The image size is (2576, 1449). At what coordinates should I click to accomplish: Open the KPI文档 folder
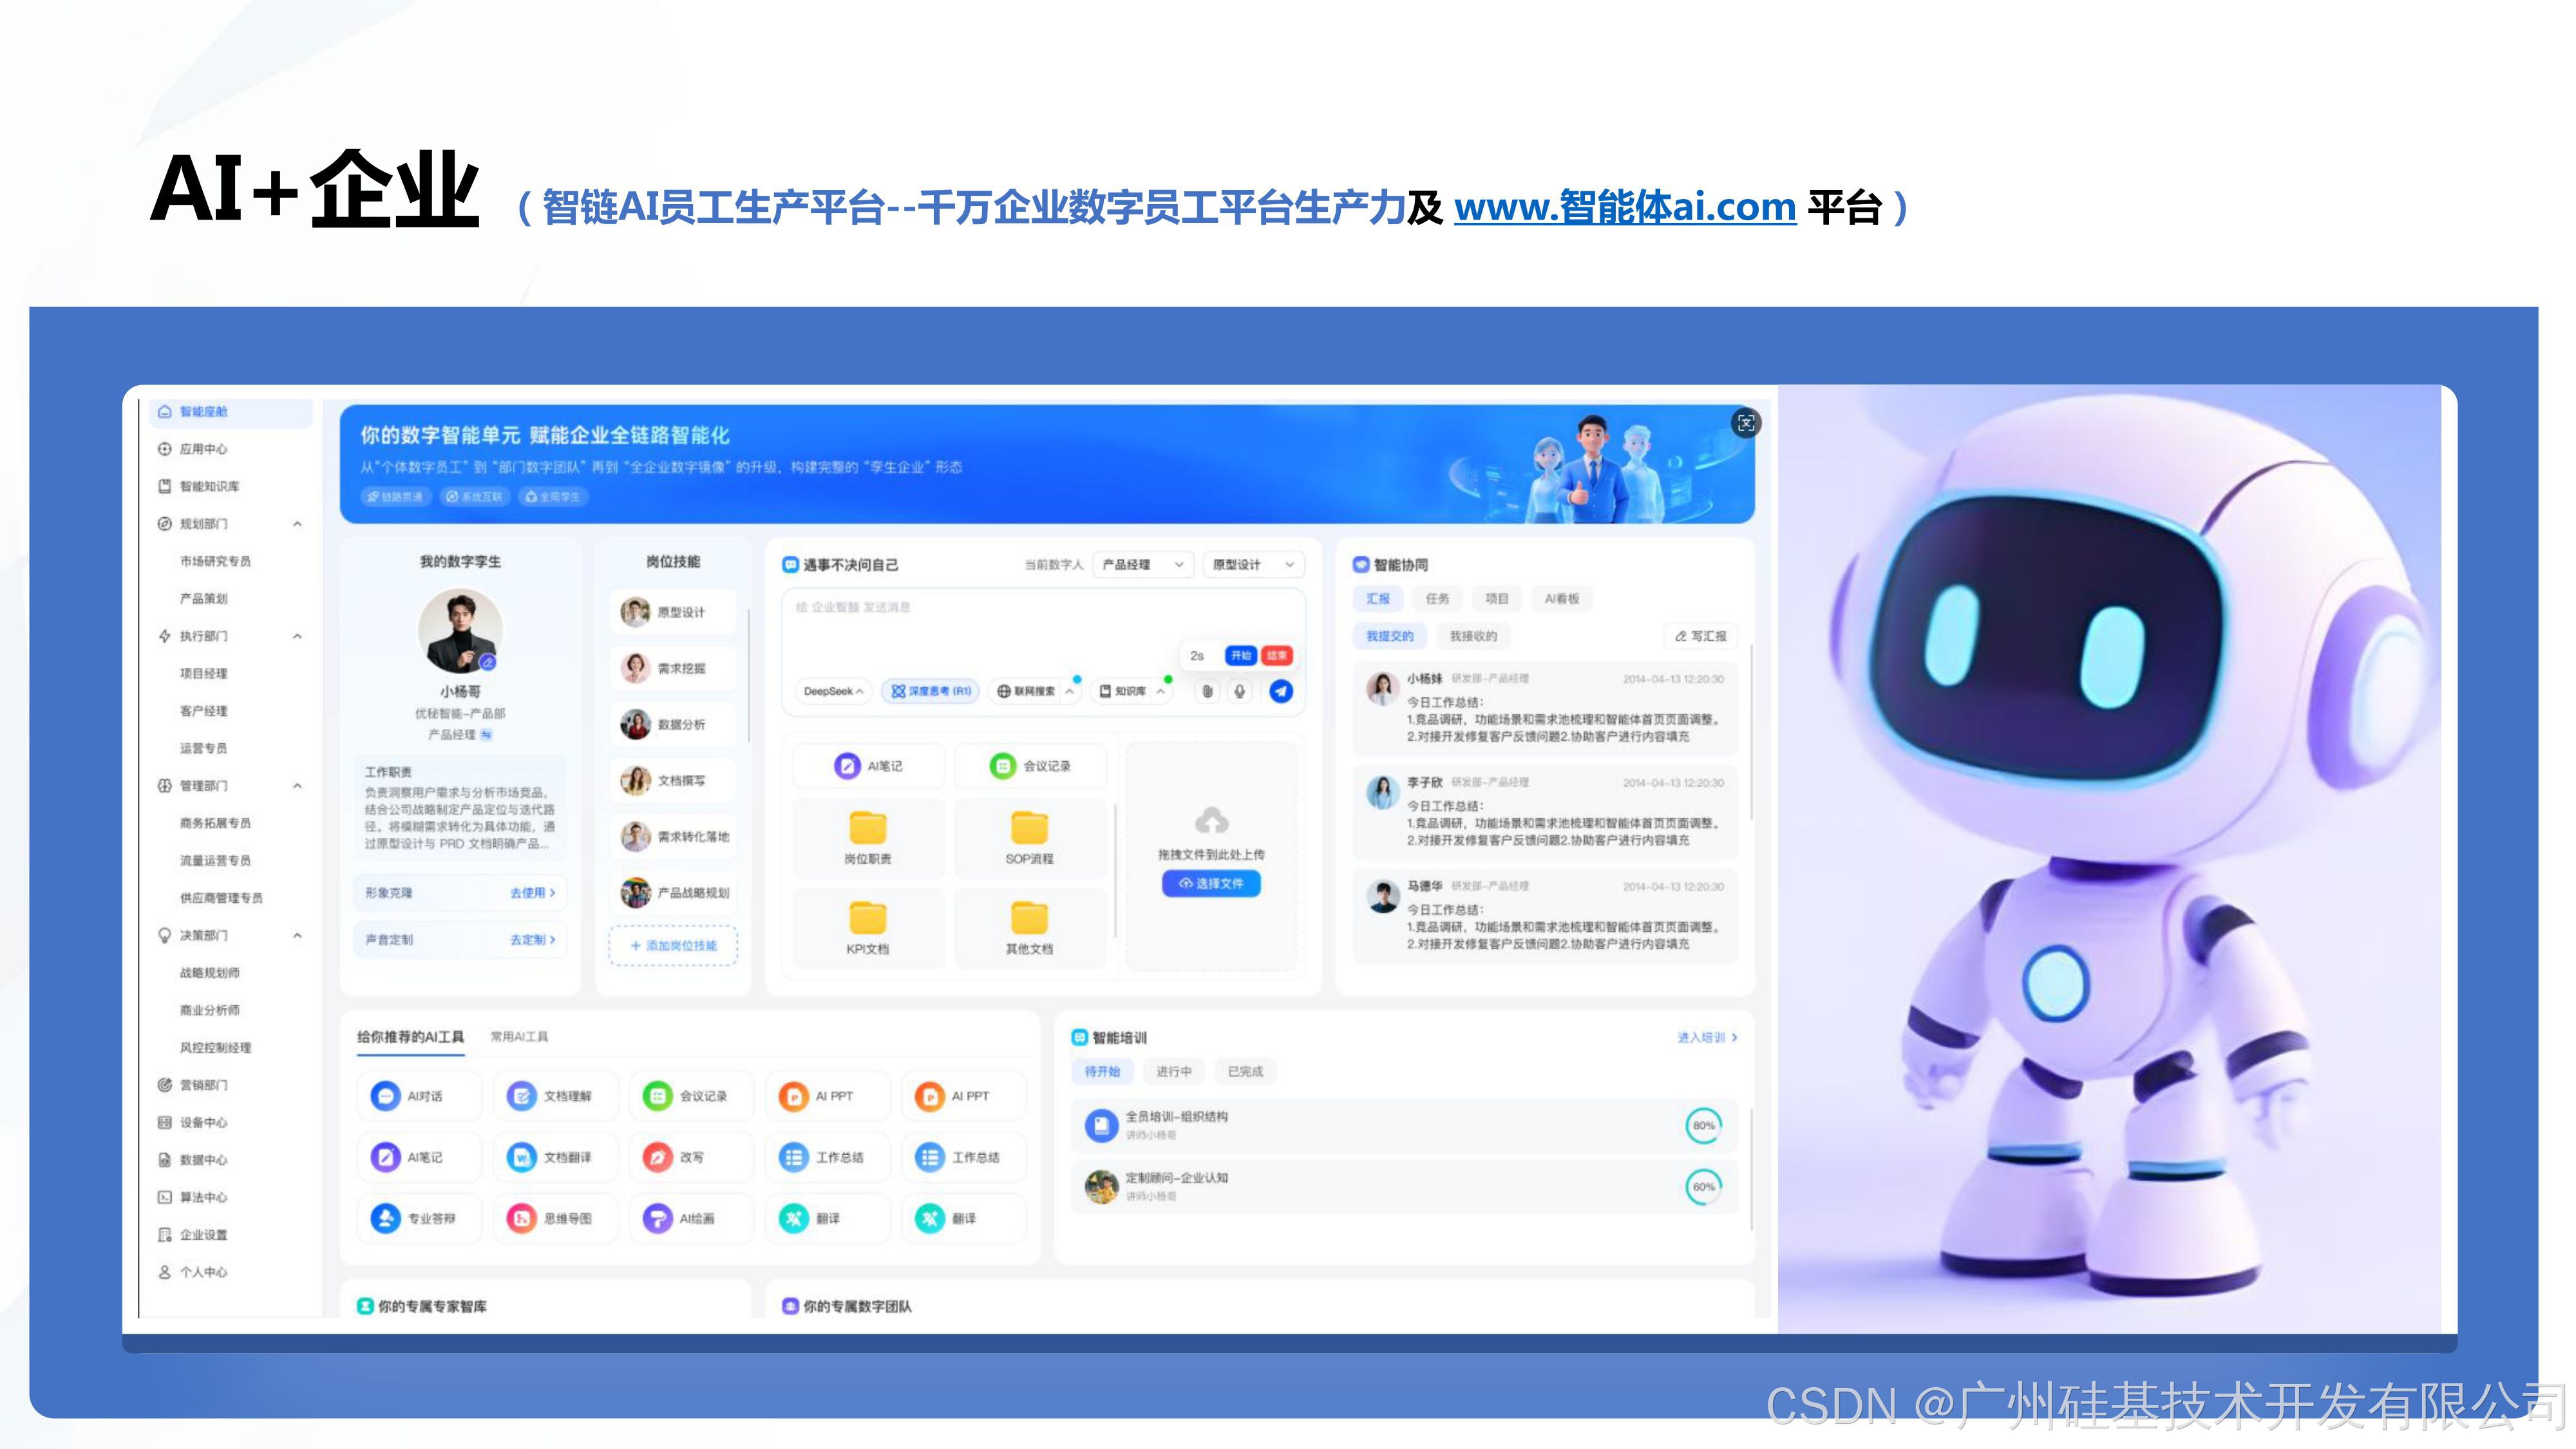coord(868,928)
